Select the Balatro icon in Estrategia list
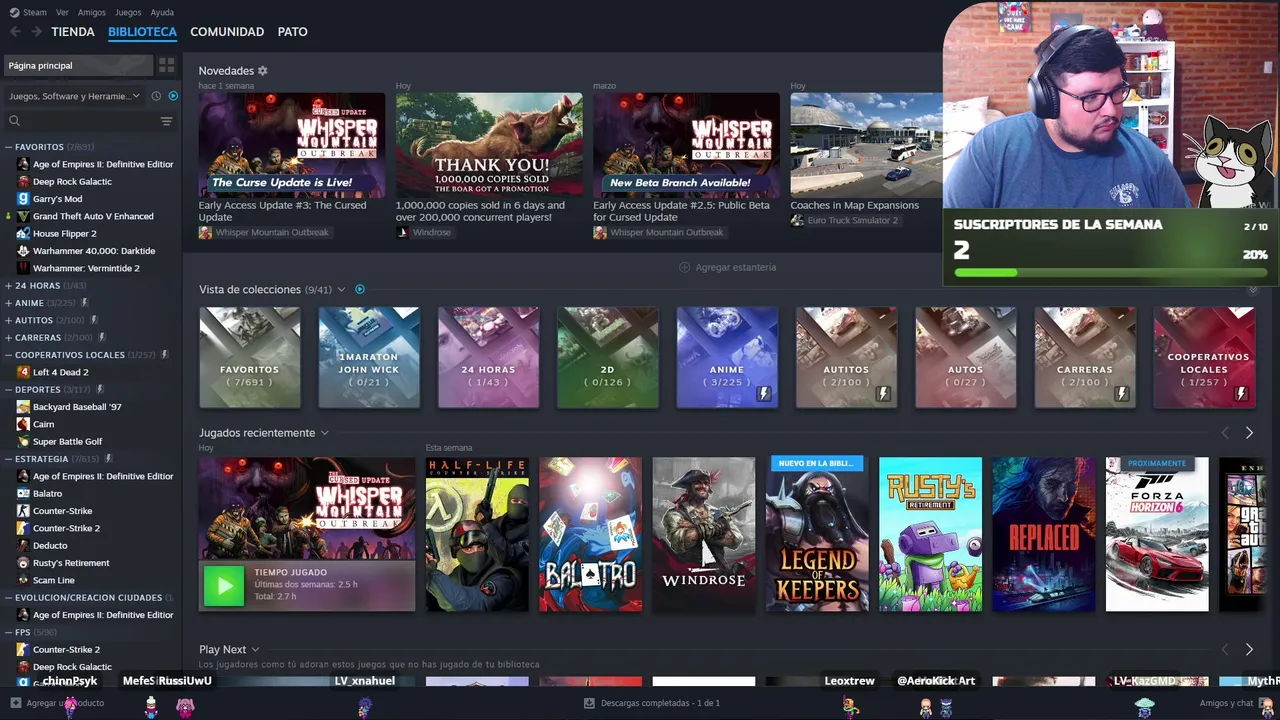This screenshot has height=720, width=1280. 23,493
